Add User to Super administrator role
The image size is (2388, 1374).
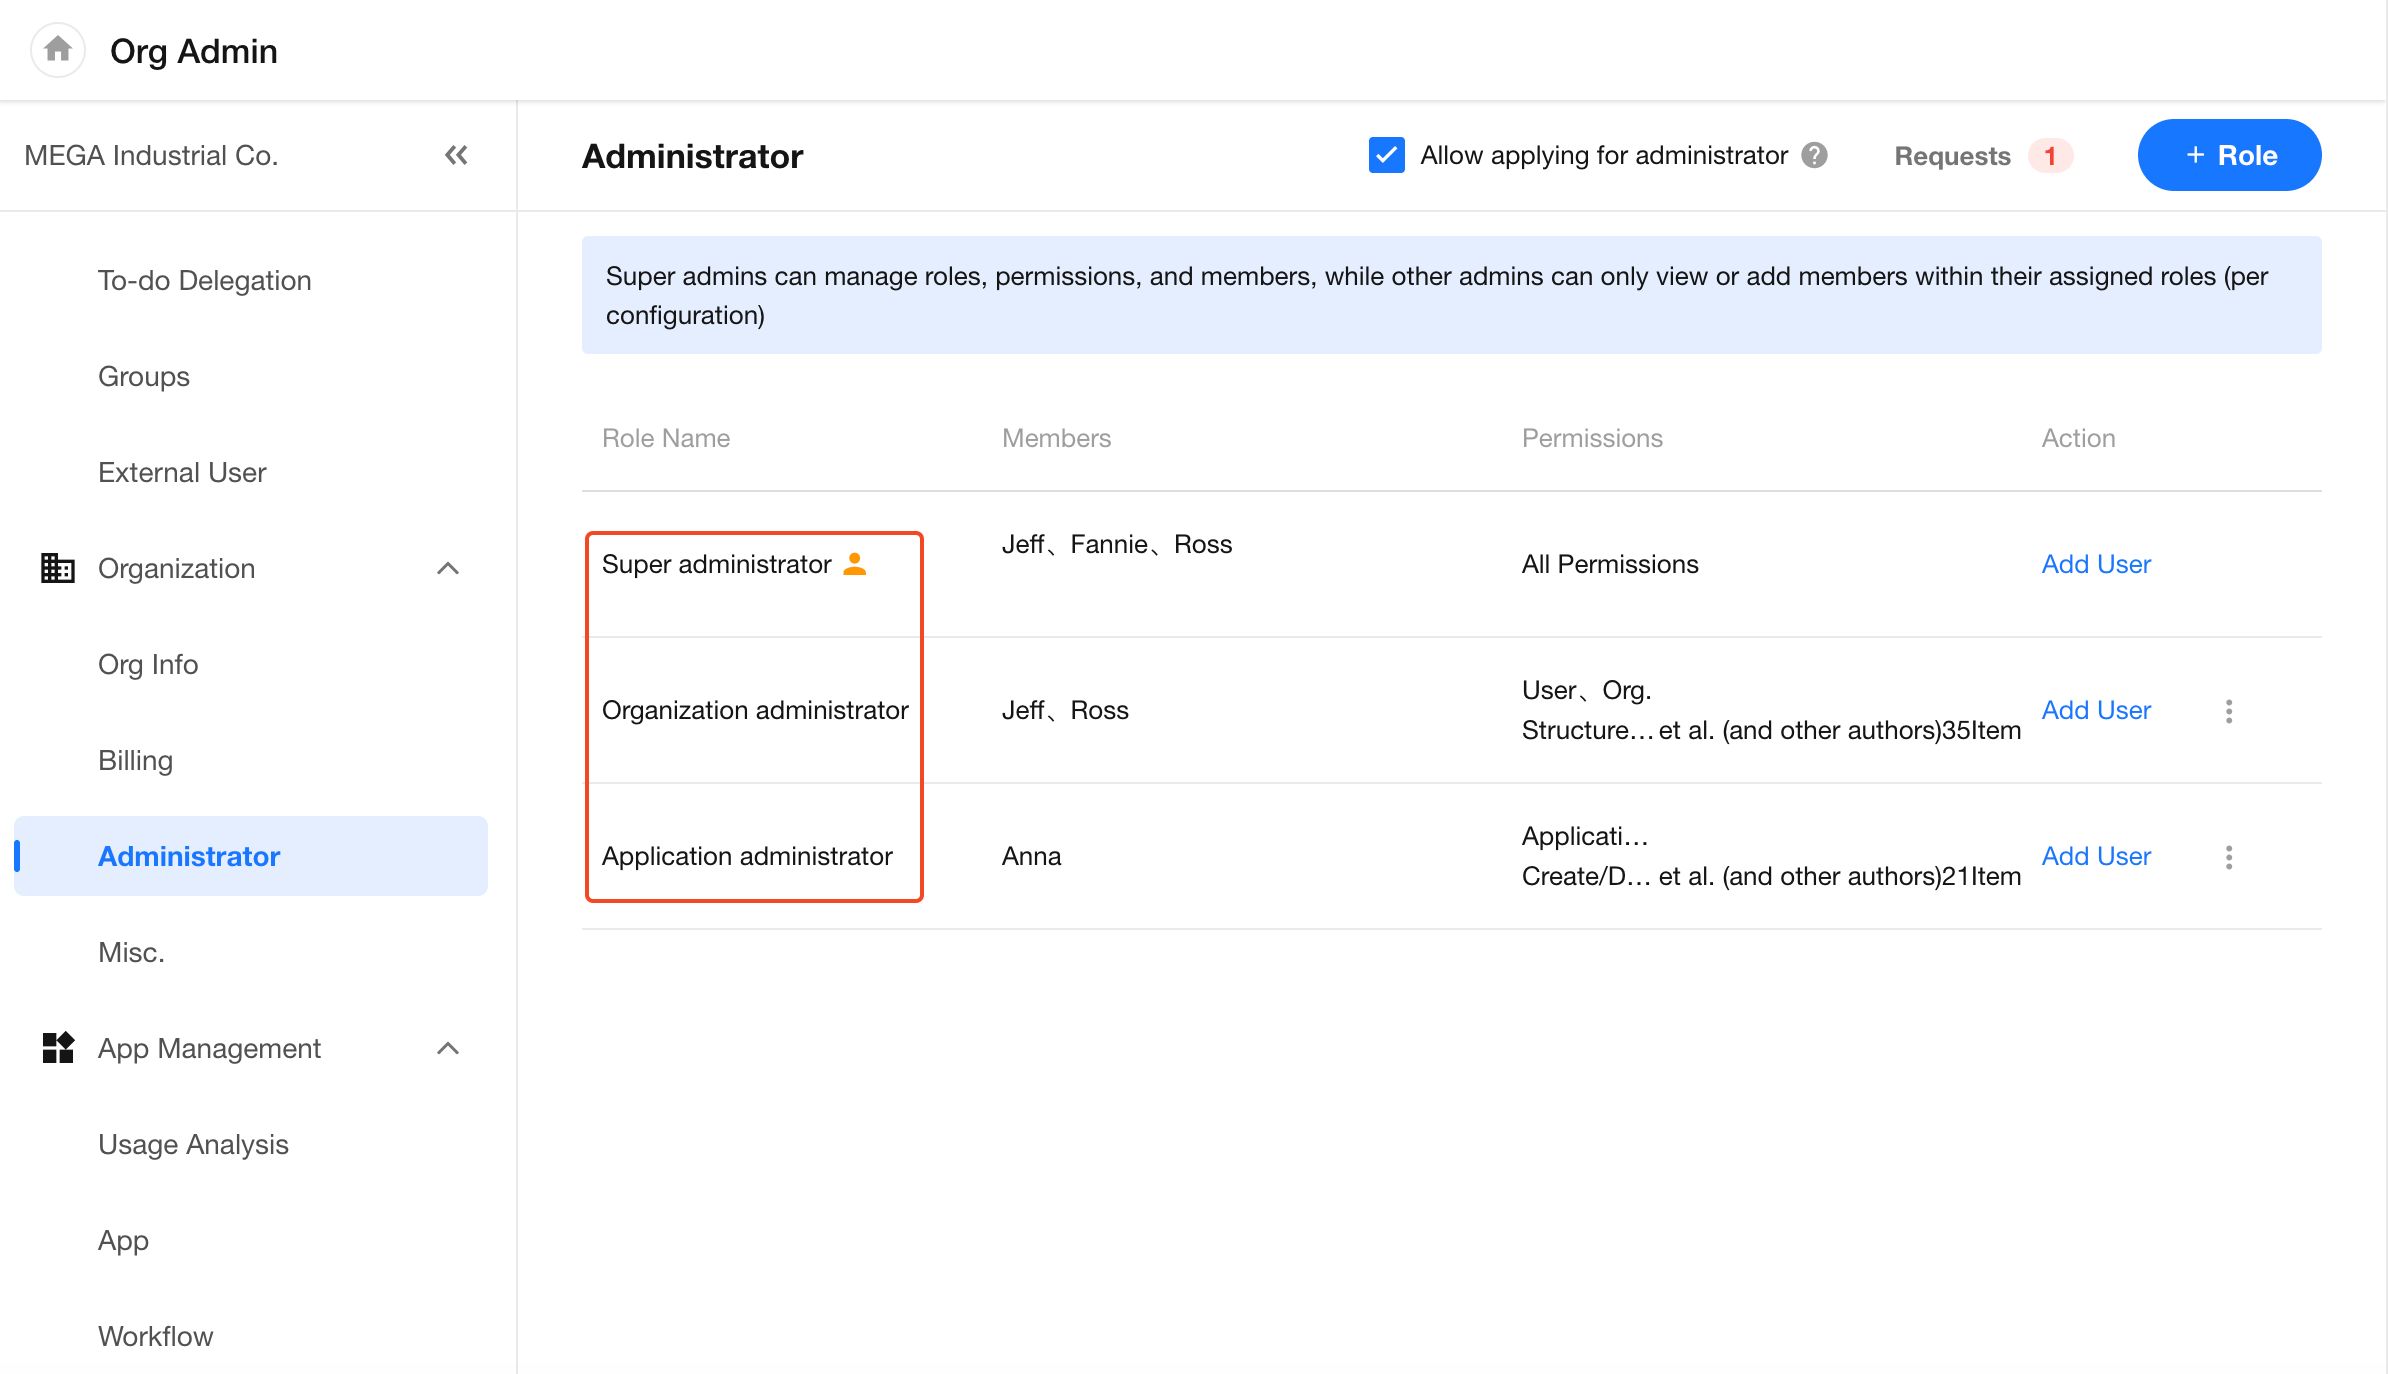(x=2096, y=564)
